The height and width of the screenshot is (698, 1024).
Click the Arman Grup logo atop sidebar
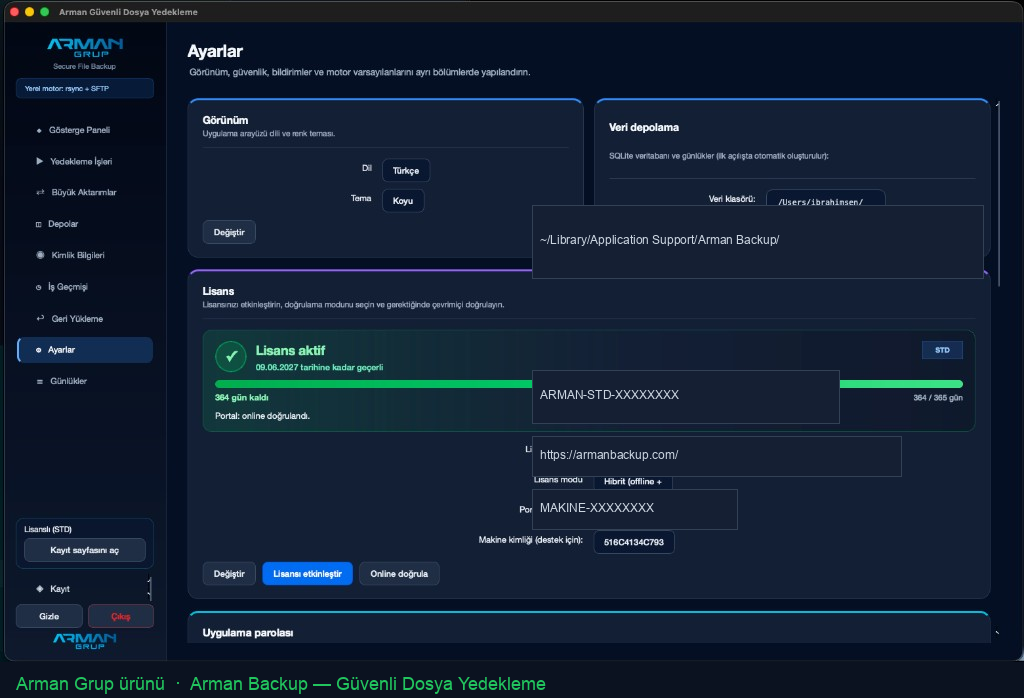coord(85,47)
